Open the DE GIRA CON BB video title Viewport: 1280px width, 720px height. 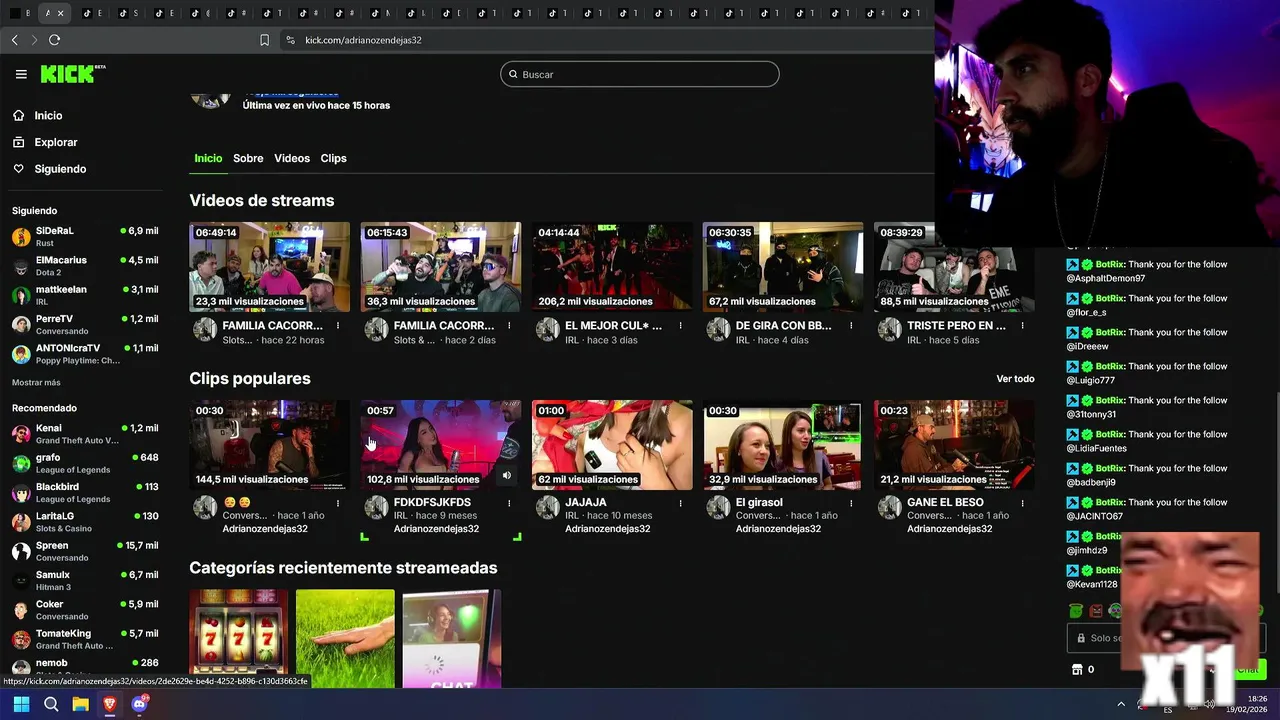tap(783, 326)
